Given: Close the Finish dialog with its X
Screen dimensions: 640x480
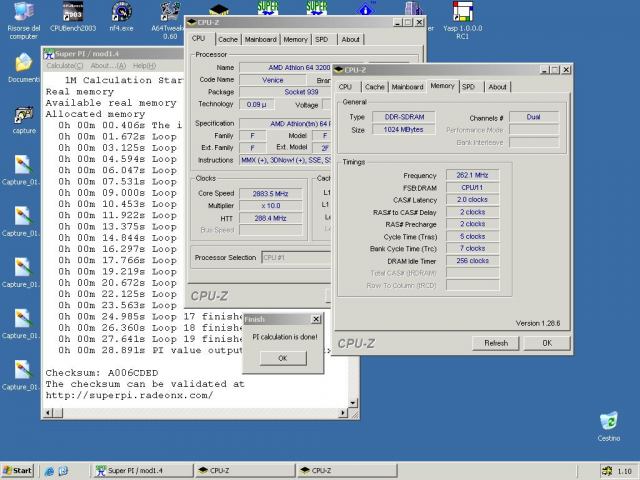Looking at the screenshot, I should point(316,319).
